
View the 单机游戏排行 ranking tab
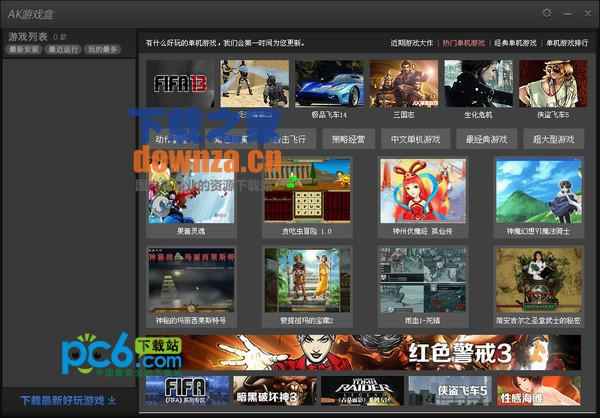coord(567,43)
